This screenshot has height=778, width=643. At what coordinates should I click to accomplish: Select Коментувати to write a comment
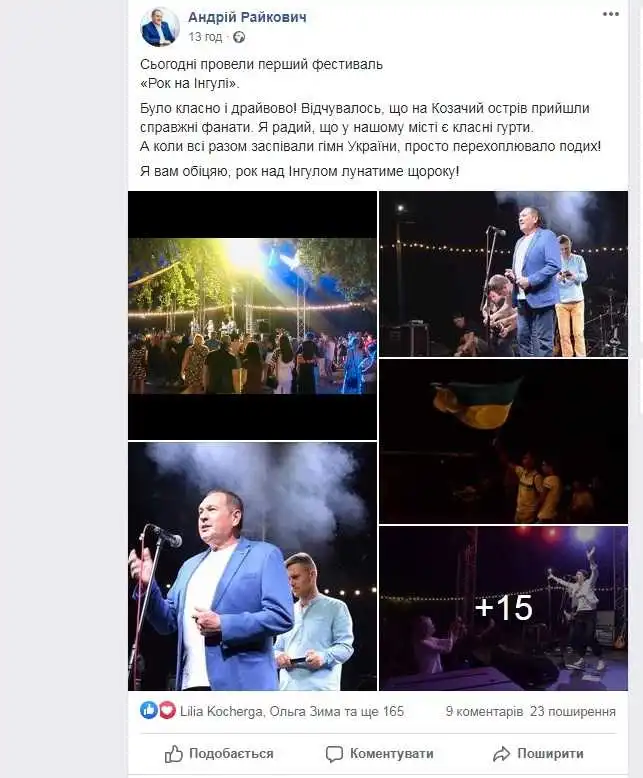pyautogui.click(x=380, y=754)
